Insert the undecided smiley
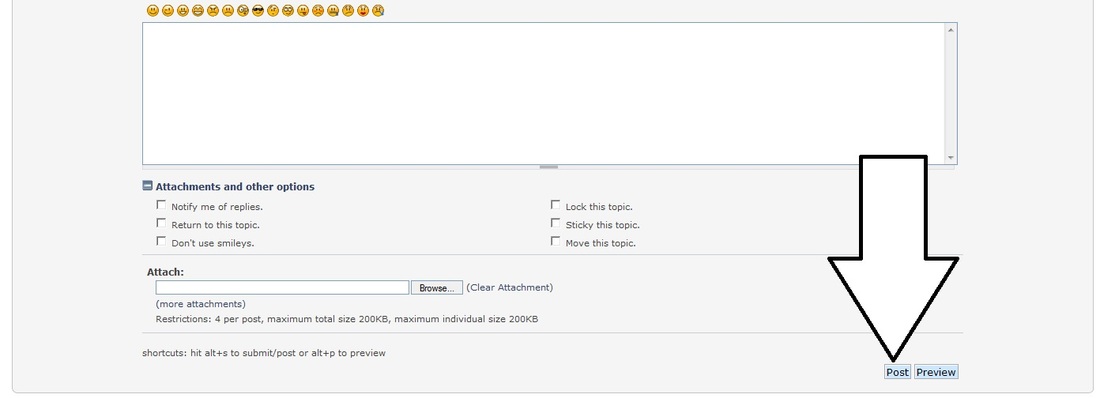This screenshot has width=1100, height=398. [x=348, y=11]
